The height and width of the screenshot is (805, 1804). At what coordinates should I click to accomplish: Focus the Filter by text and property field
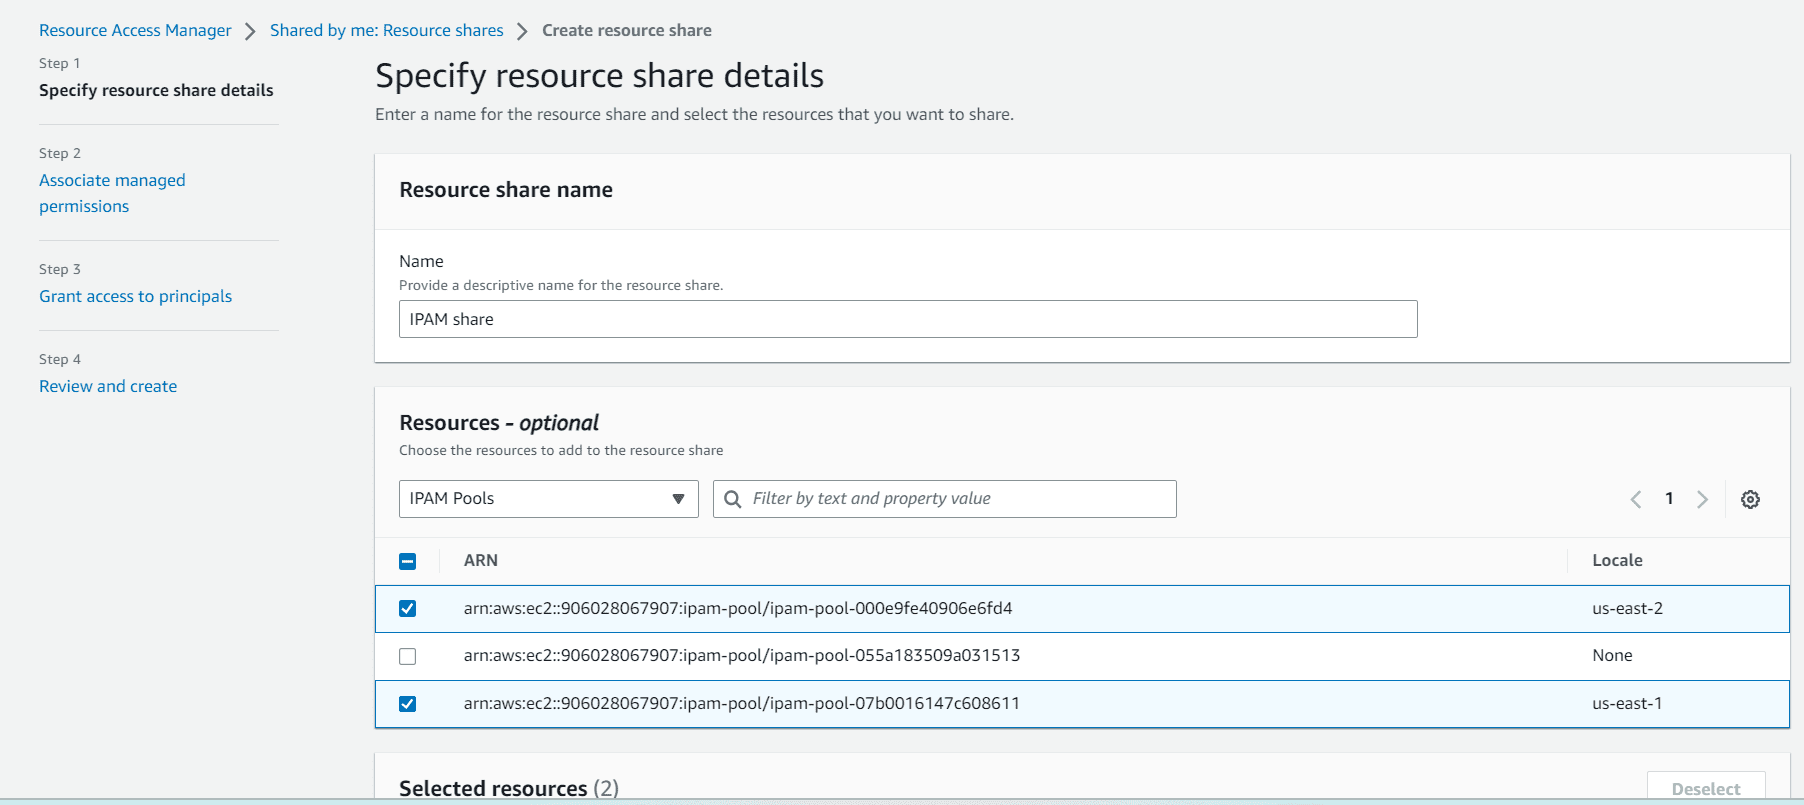coord(944,499)
